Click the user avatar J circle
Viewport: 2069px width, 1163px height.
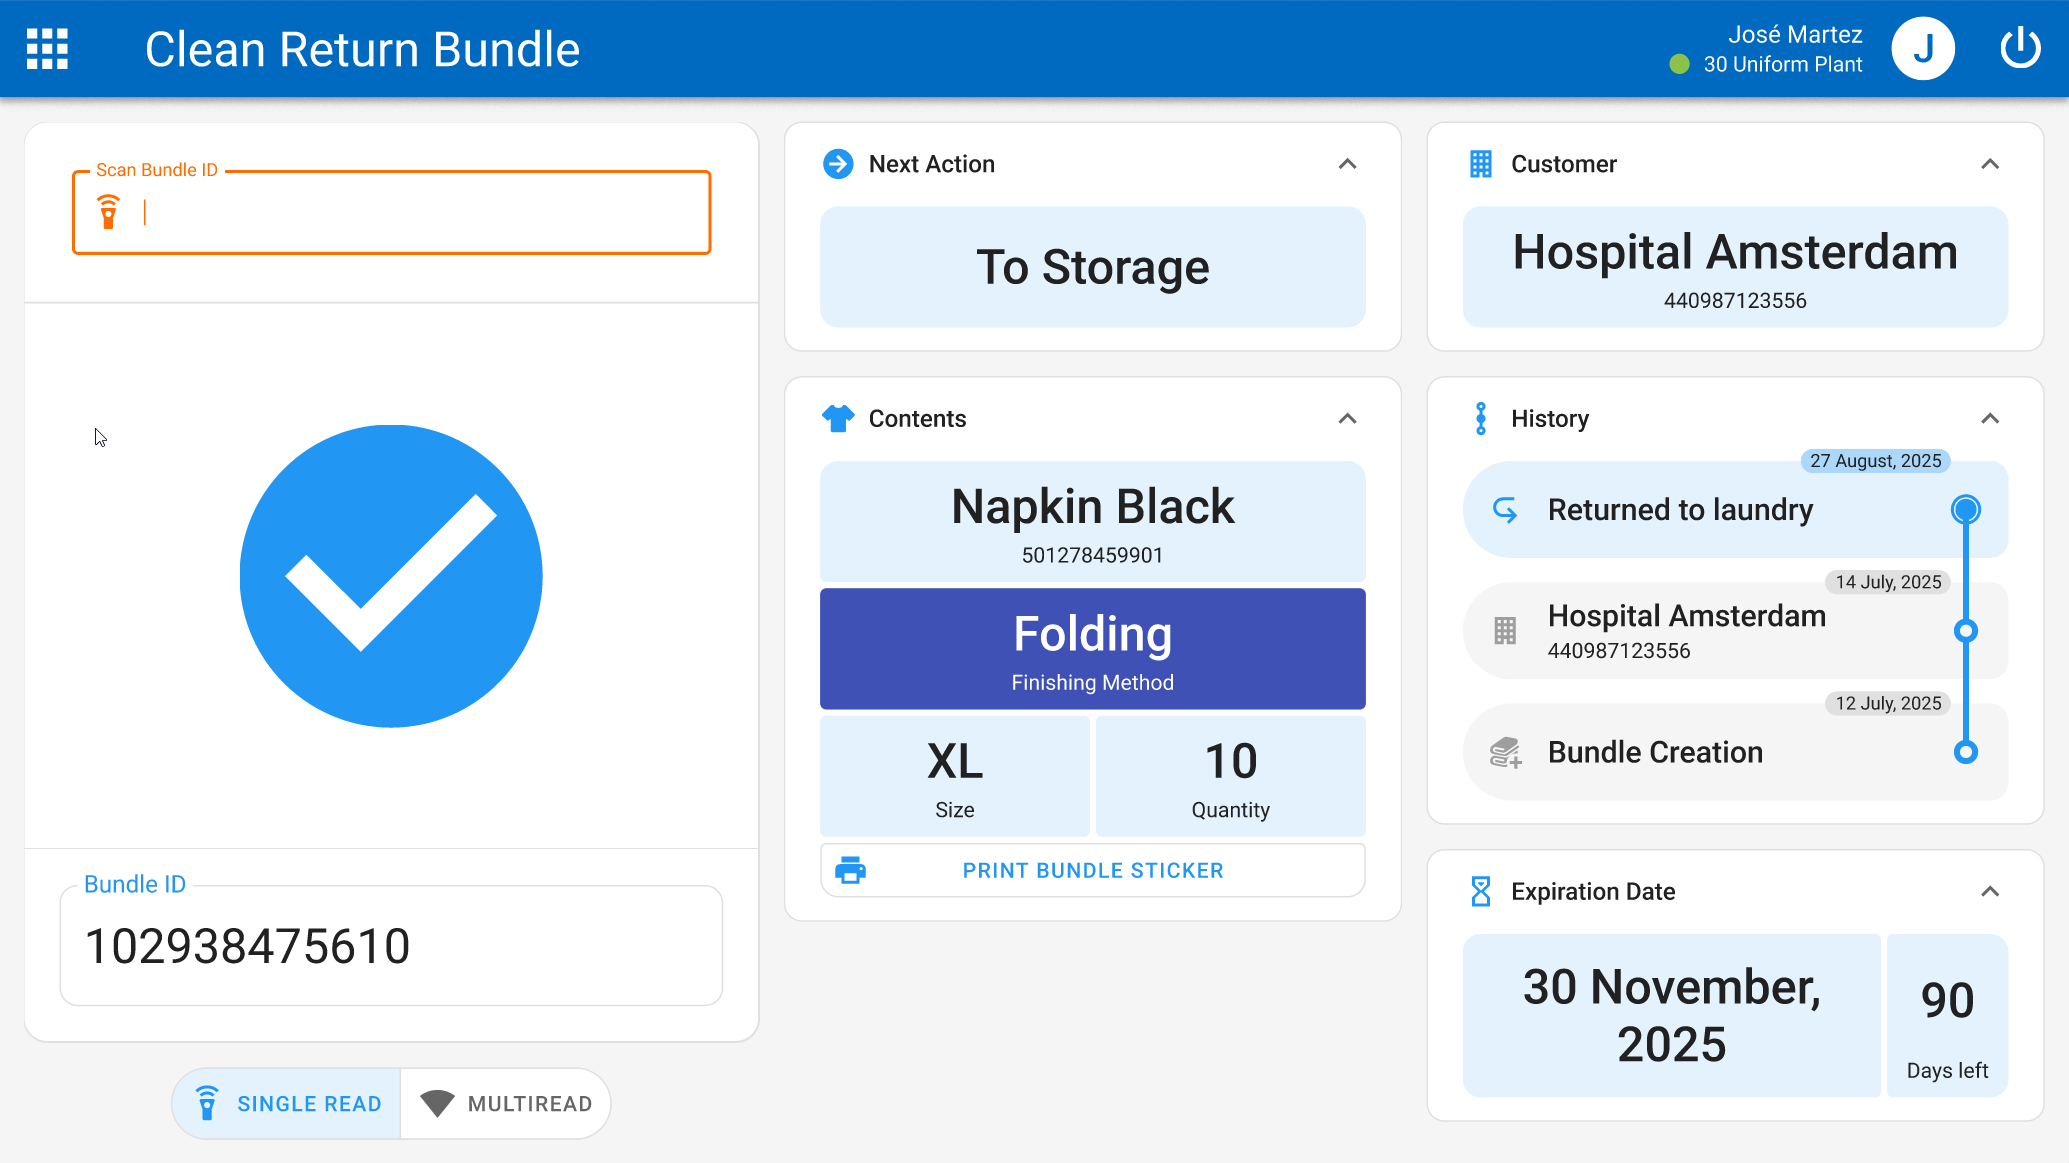coord(1922,49)
